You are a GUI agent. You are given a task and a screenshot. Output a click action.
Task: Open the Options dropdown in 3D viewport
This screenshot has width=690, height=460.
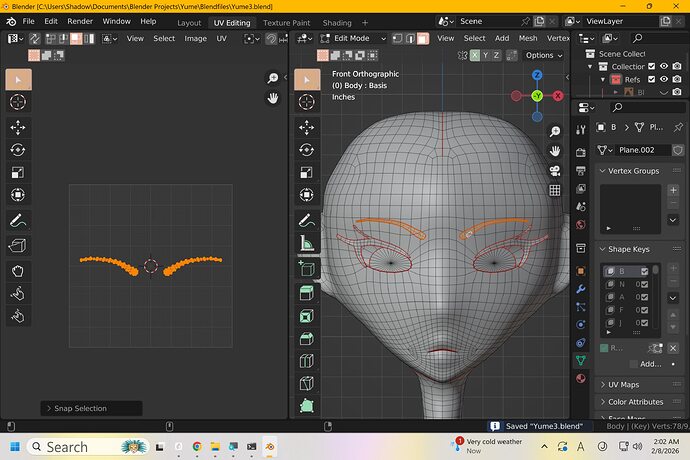pos(544,55)
